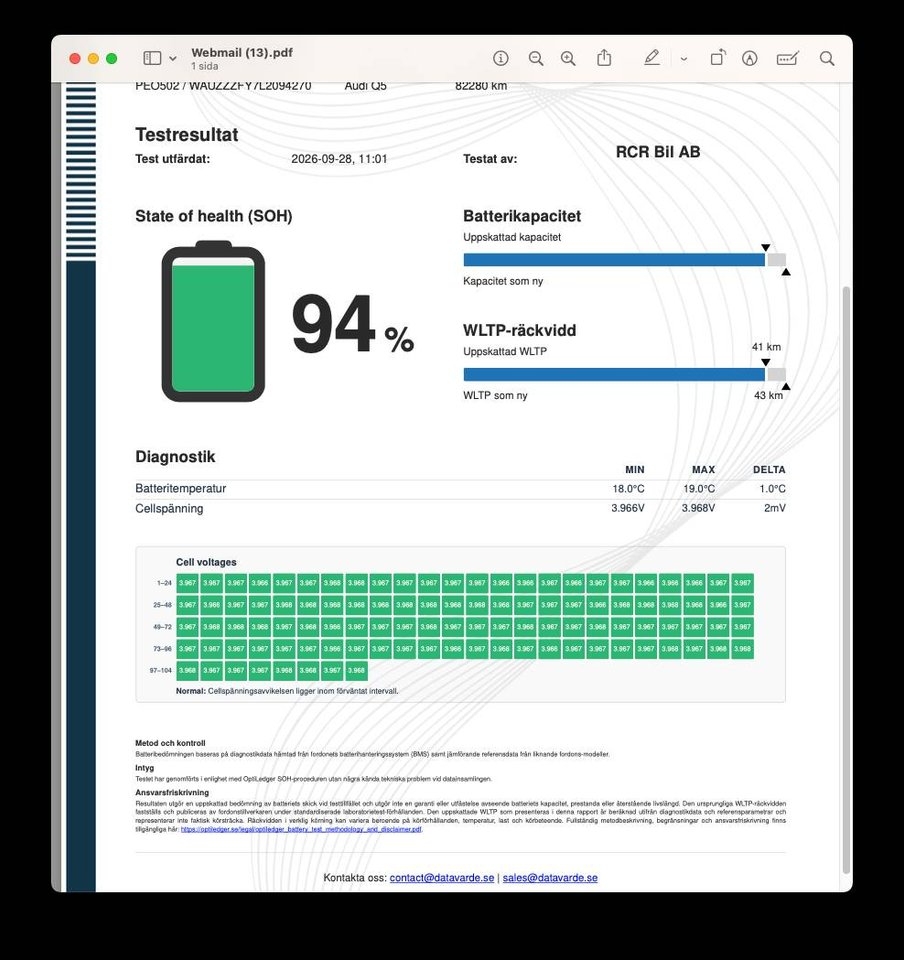The image size is (904, 960).
Task: Share the document via share icon
Action: 604,58
